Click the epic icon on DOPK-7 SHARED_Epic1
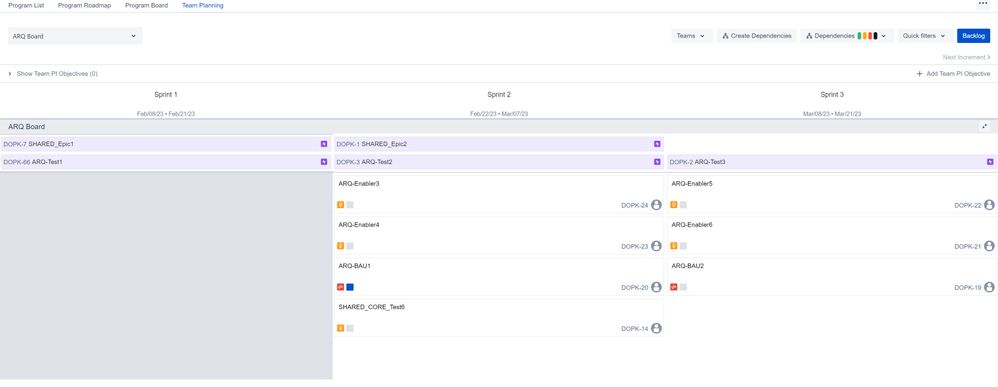 click(323, 144)
